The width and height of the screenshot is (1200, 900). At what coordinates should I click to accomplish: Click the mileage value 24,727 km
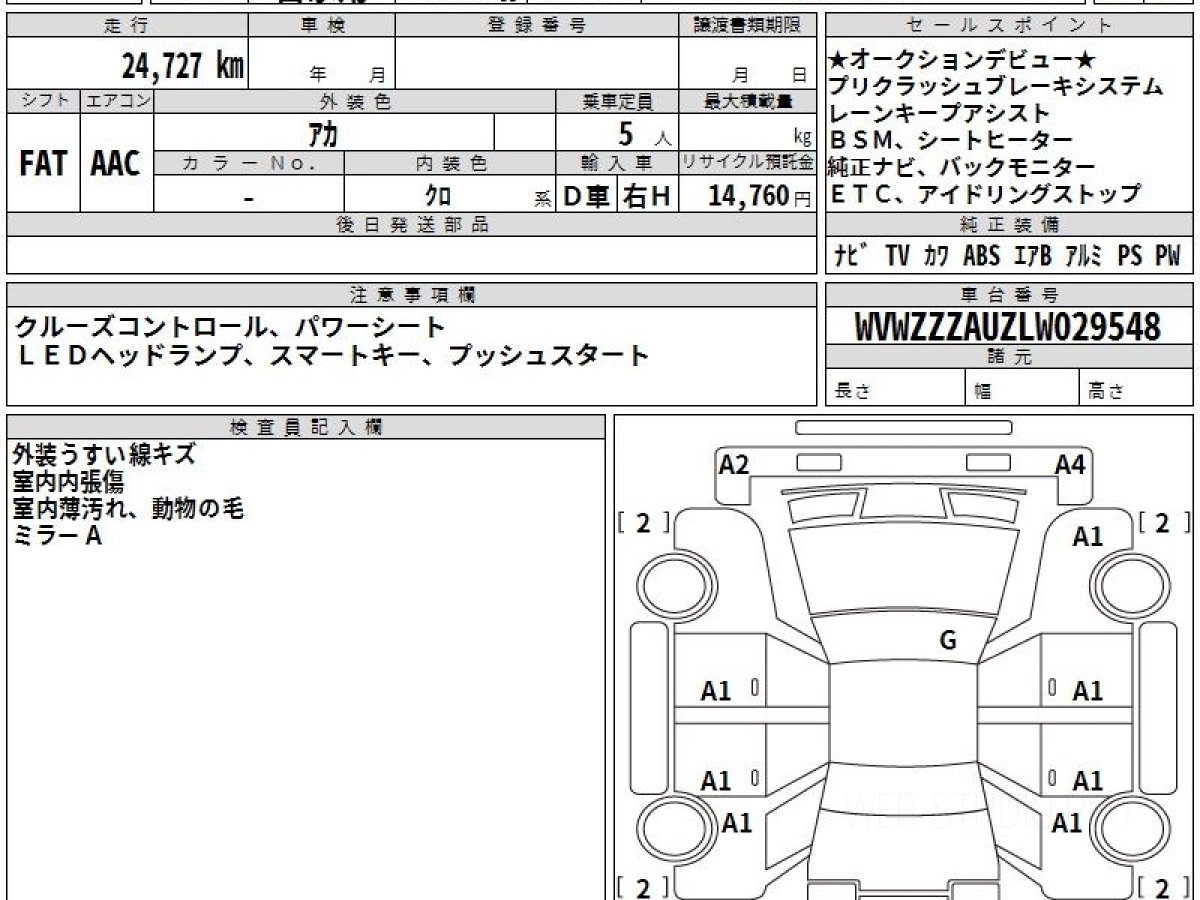tap(183, 66)
